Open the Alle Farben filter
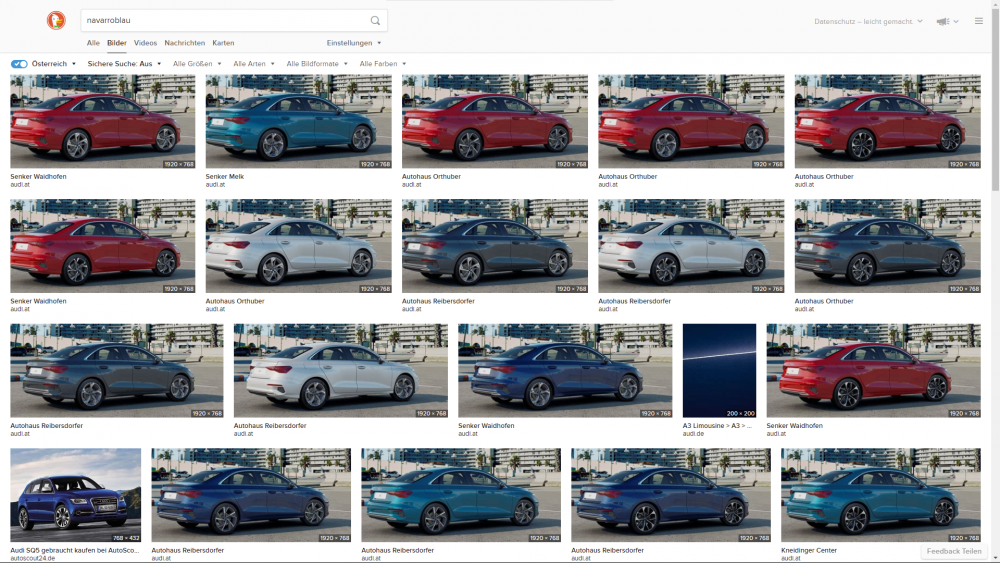The height and width of the screenshot is (563, 1000). 383,64
